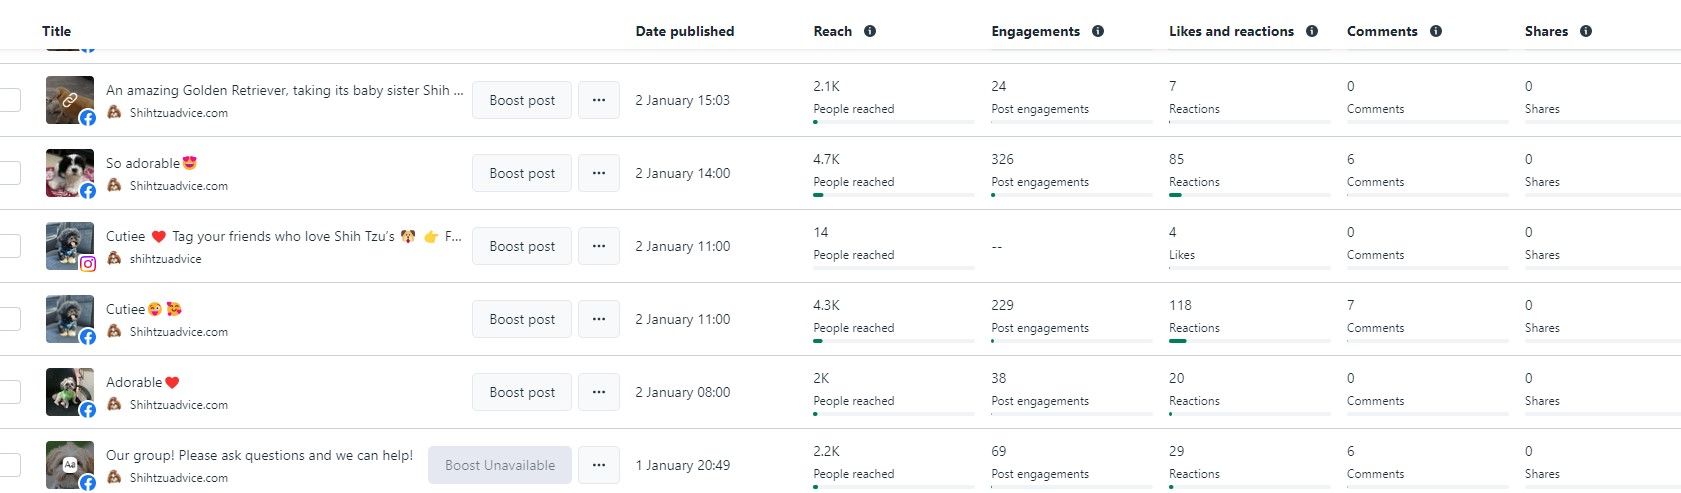Viewport: 1681px width, 493px height.
Task: Click the Title column header
Action: (x=57, y=31)
